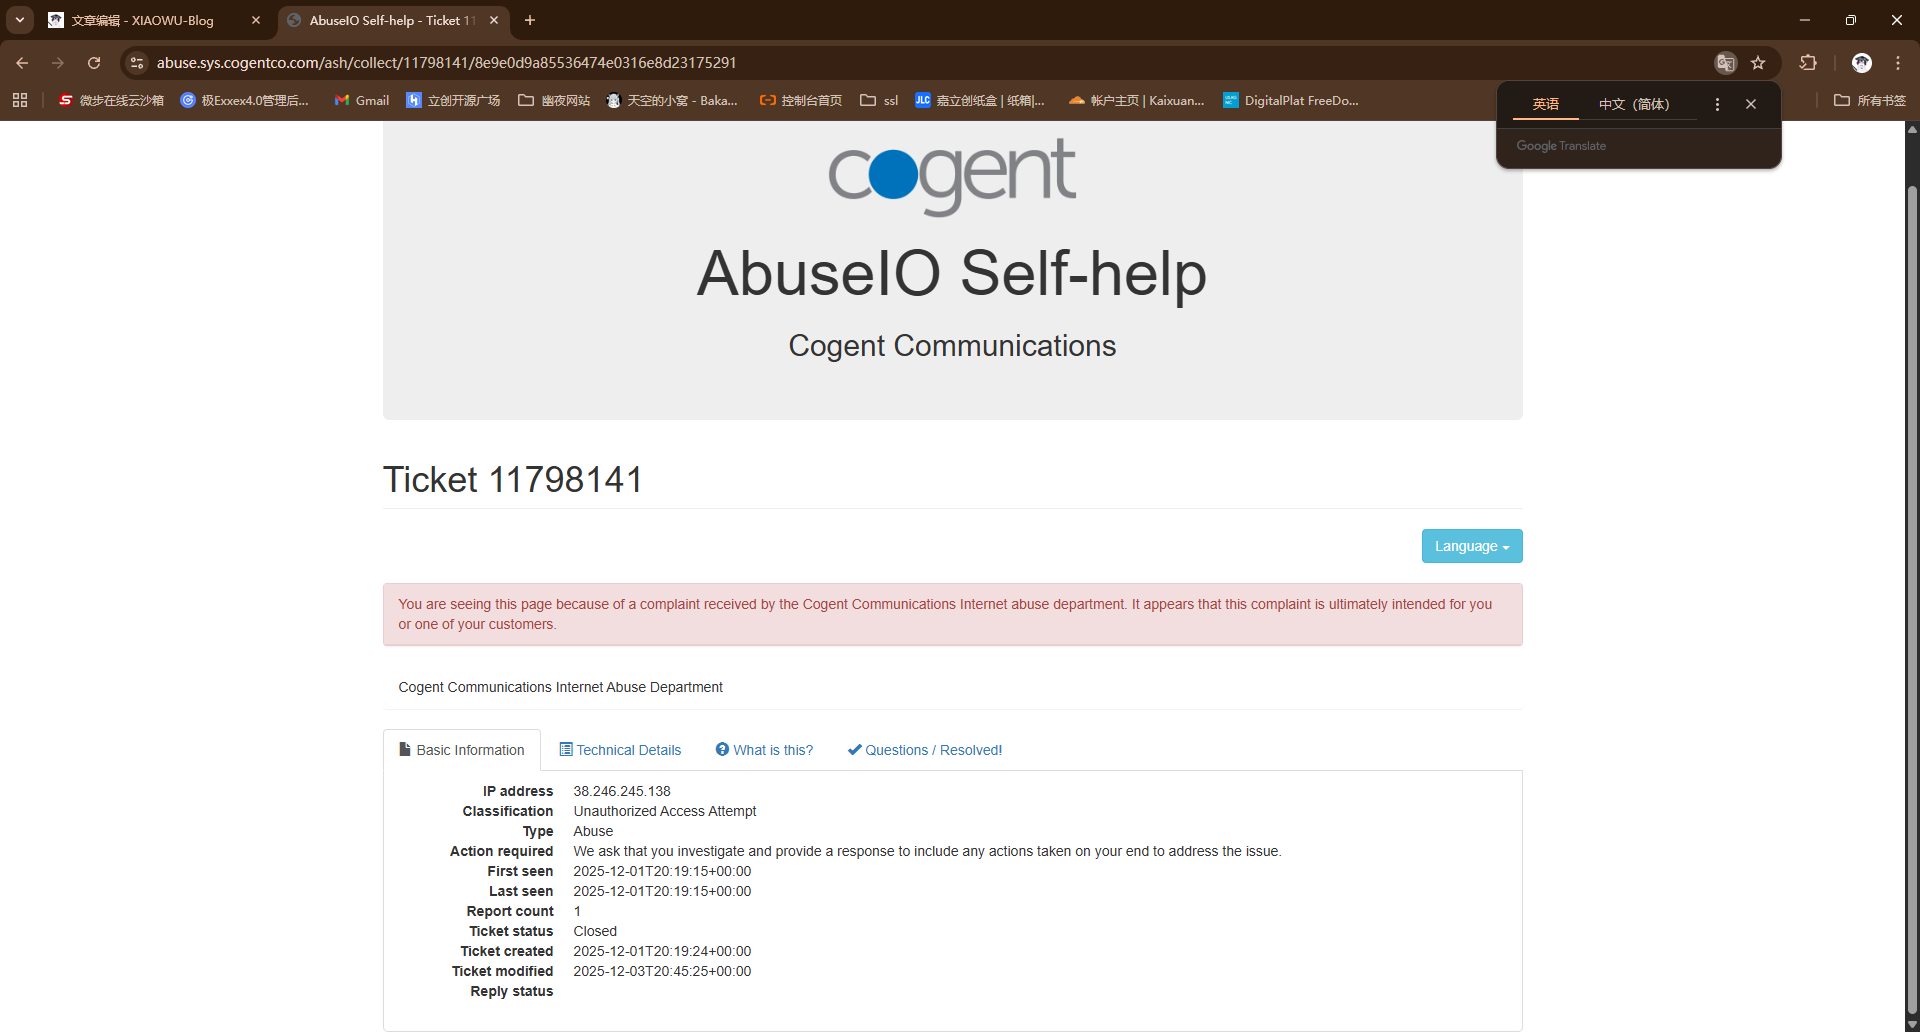The image size is (1920, 1032).
Task: Select the Questions / Resolved! tab
Action: click(x=924, y=750)
